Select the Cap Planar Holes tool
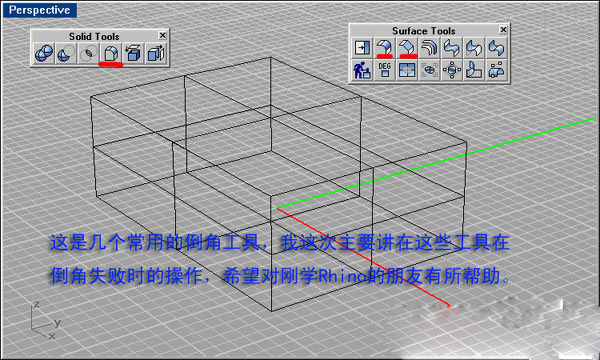The height and width of the screenshot is (360, 600). (x=133, y=53)
